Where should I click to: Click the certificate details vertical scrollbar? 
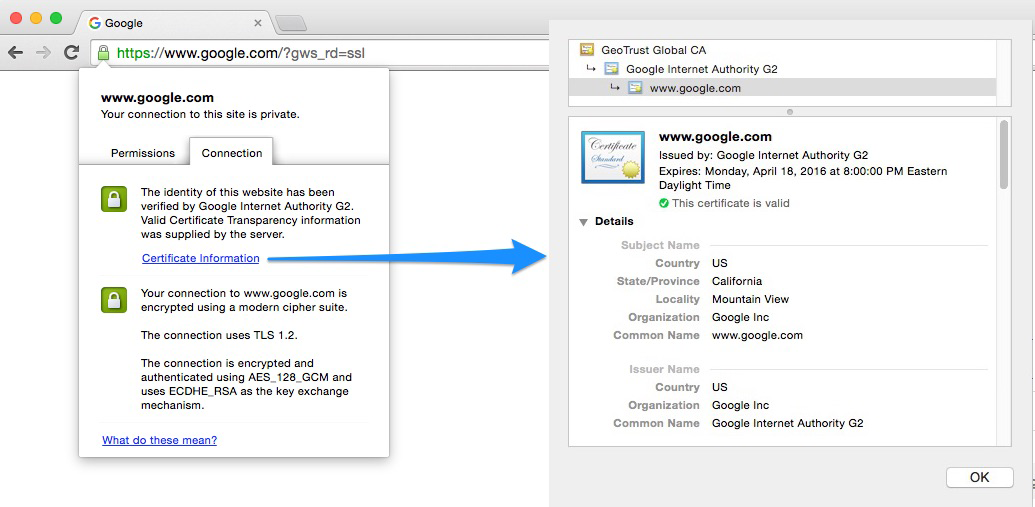pos(1004,154)
